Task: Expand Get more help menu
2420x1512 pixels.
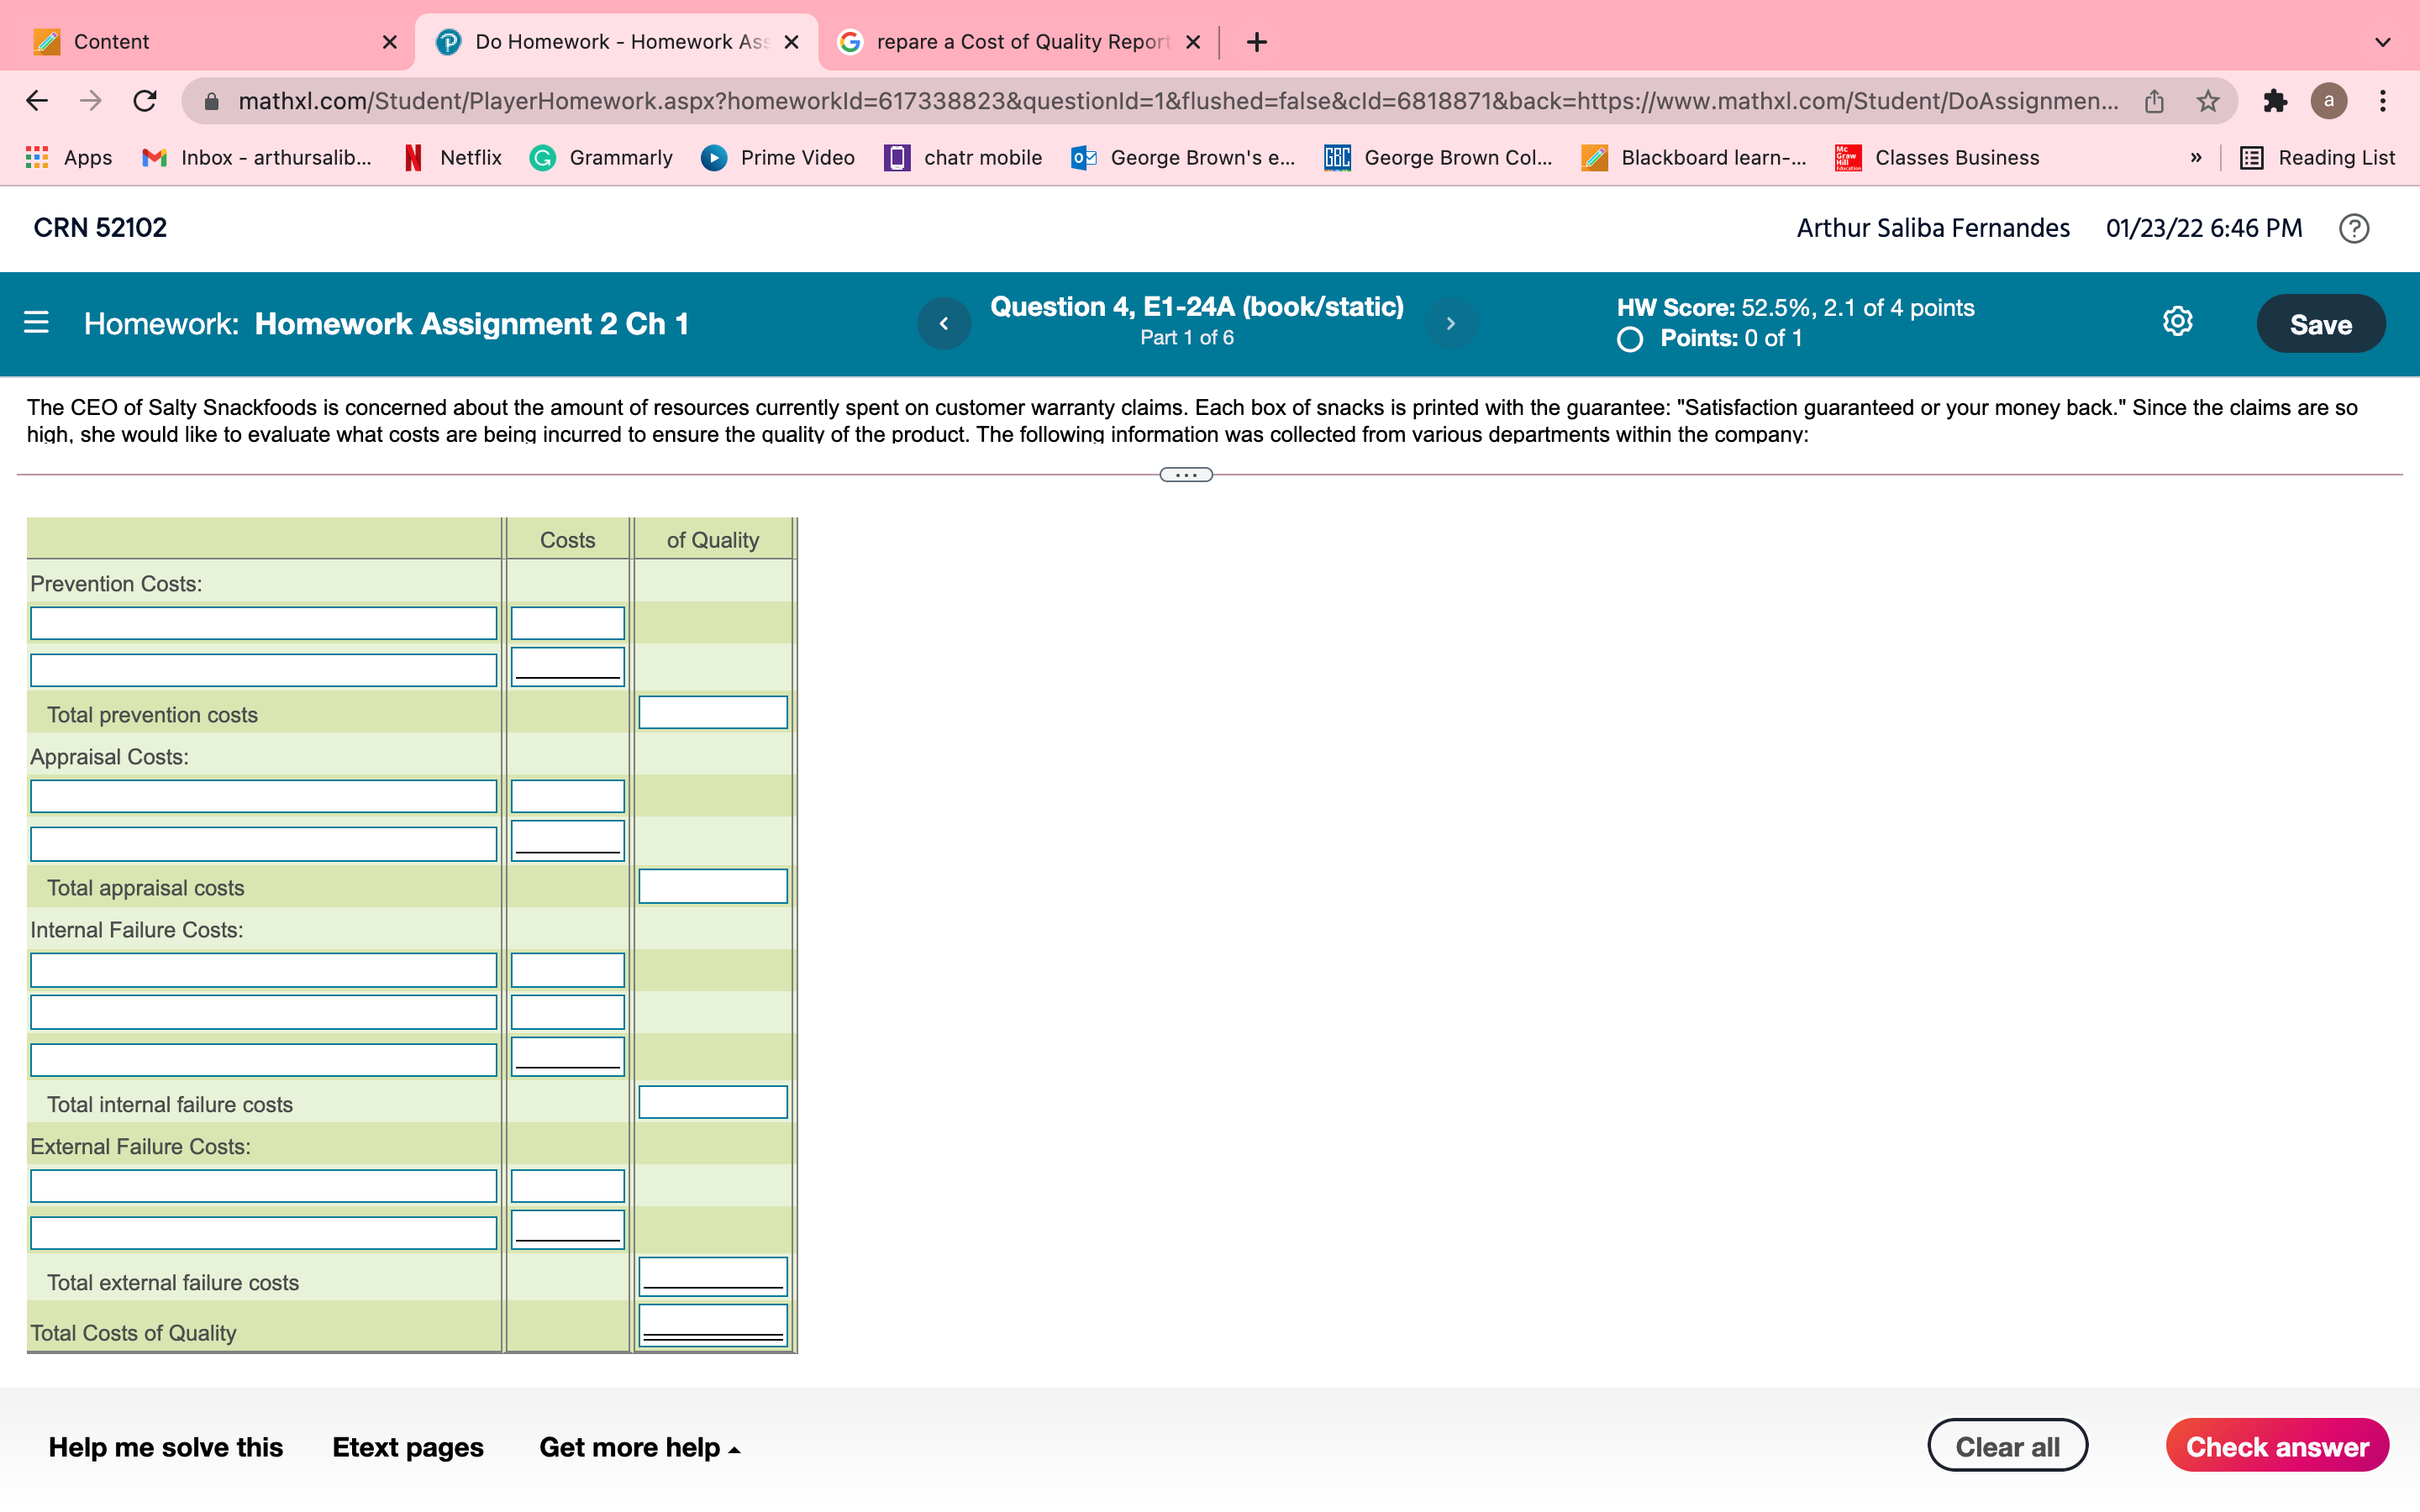Action: tap(640, 1447)
